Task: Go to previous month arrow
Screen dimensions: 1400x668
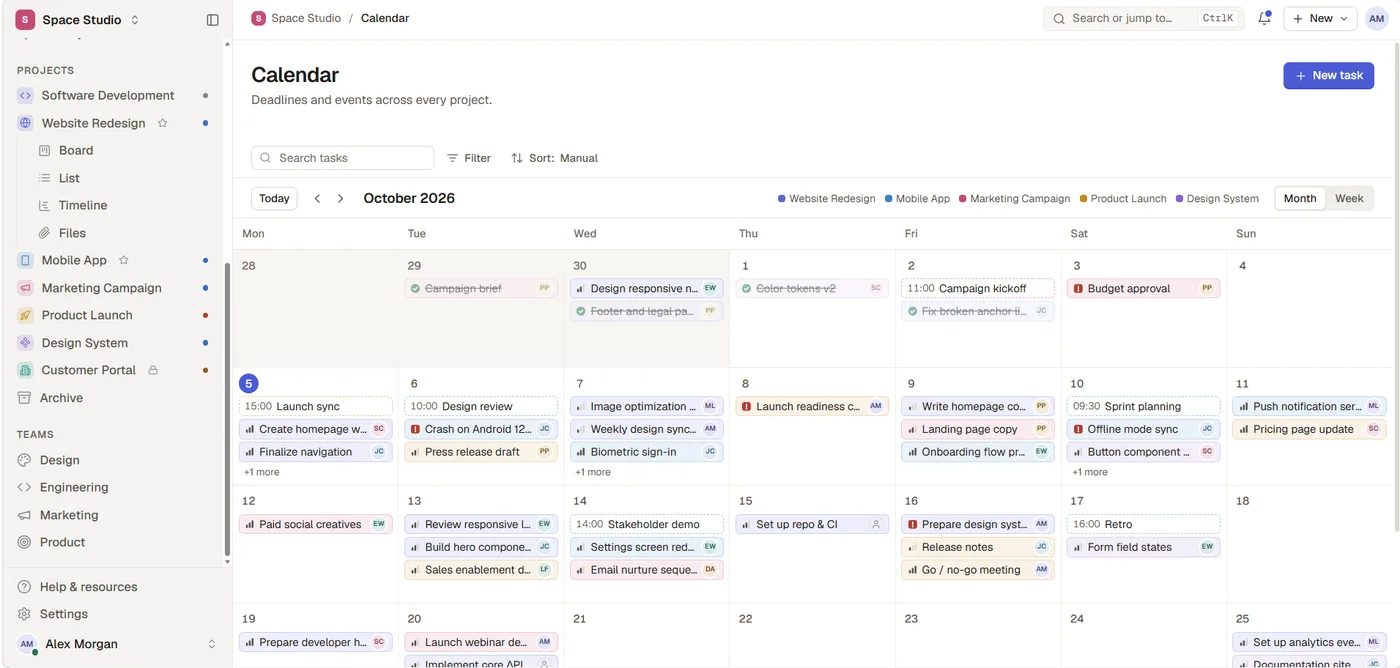Action: [318, 198]
